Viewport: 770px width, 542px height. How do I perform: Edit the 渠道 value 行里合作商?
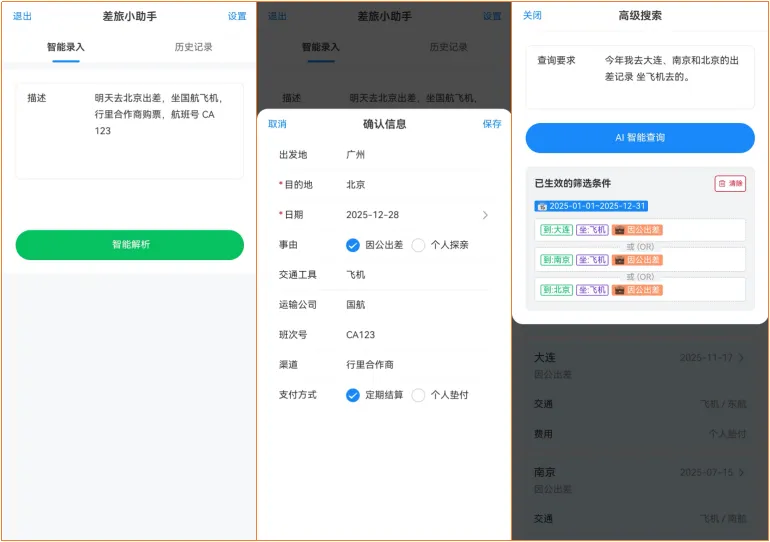coord(370,365)
